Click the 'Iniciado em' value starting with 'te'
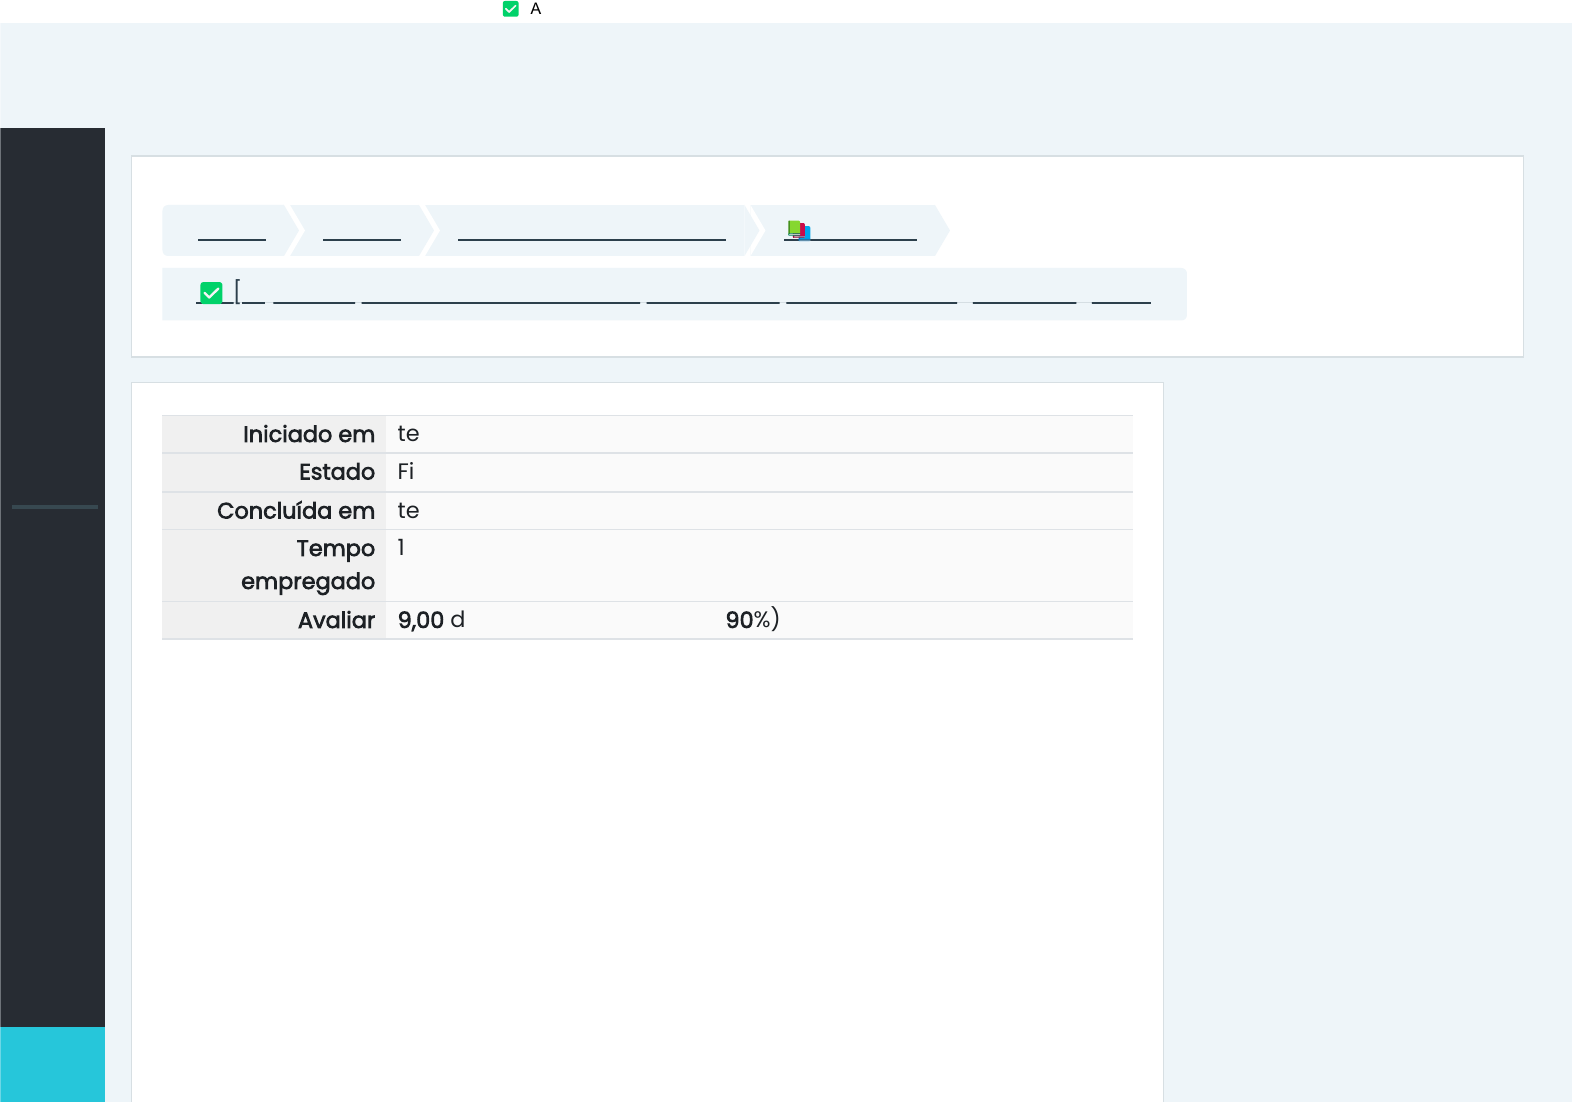Viewport: 1572px width, 1102px height. point(408,434)
